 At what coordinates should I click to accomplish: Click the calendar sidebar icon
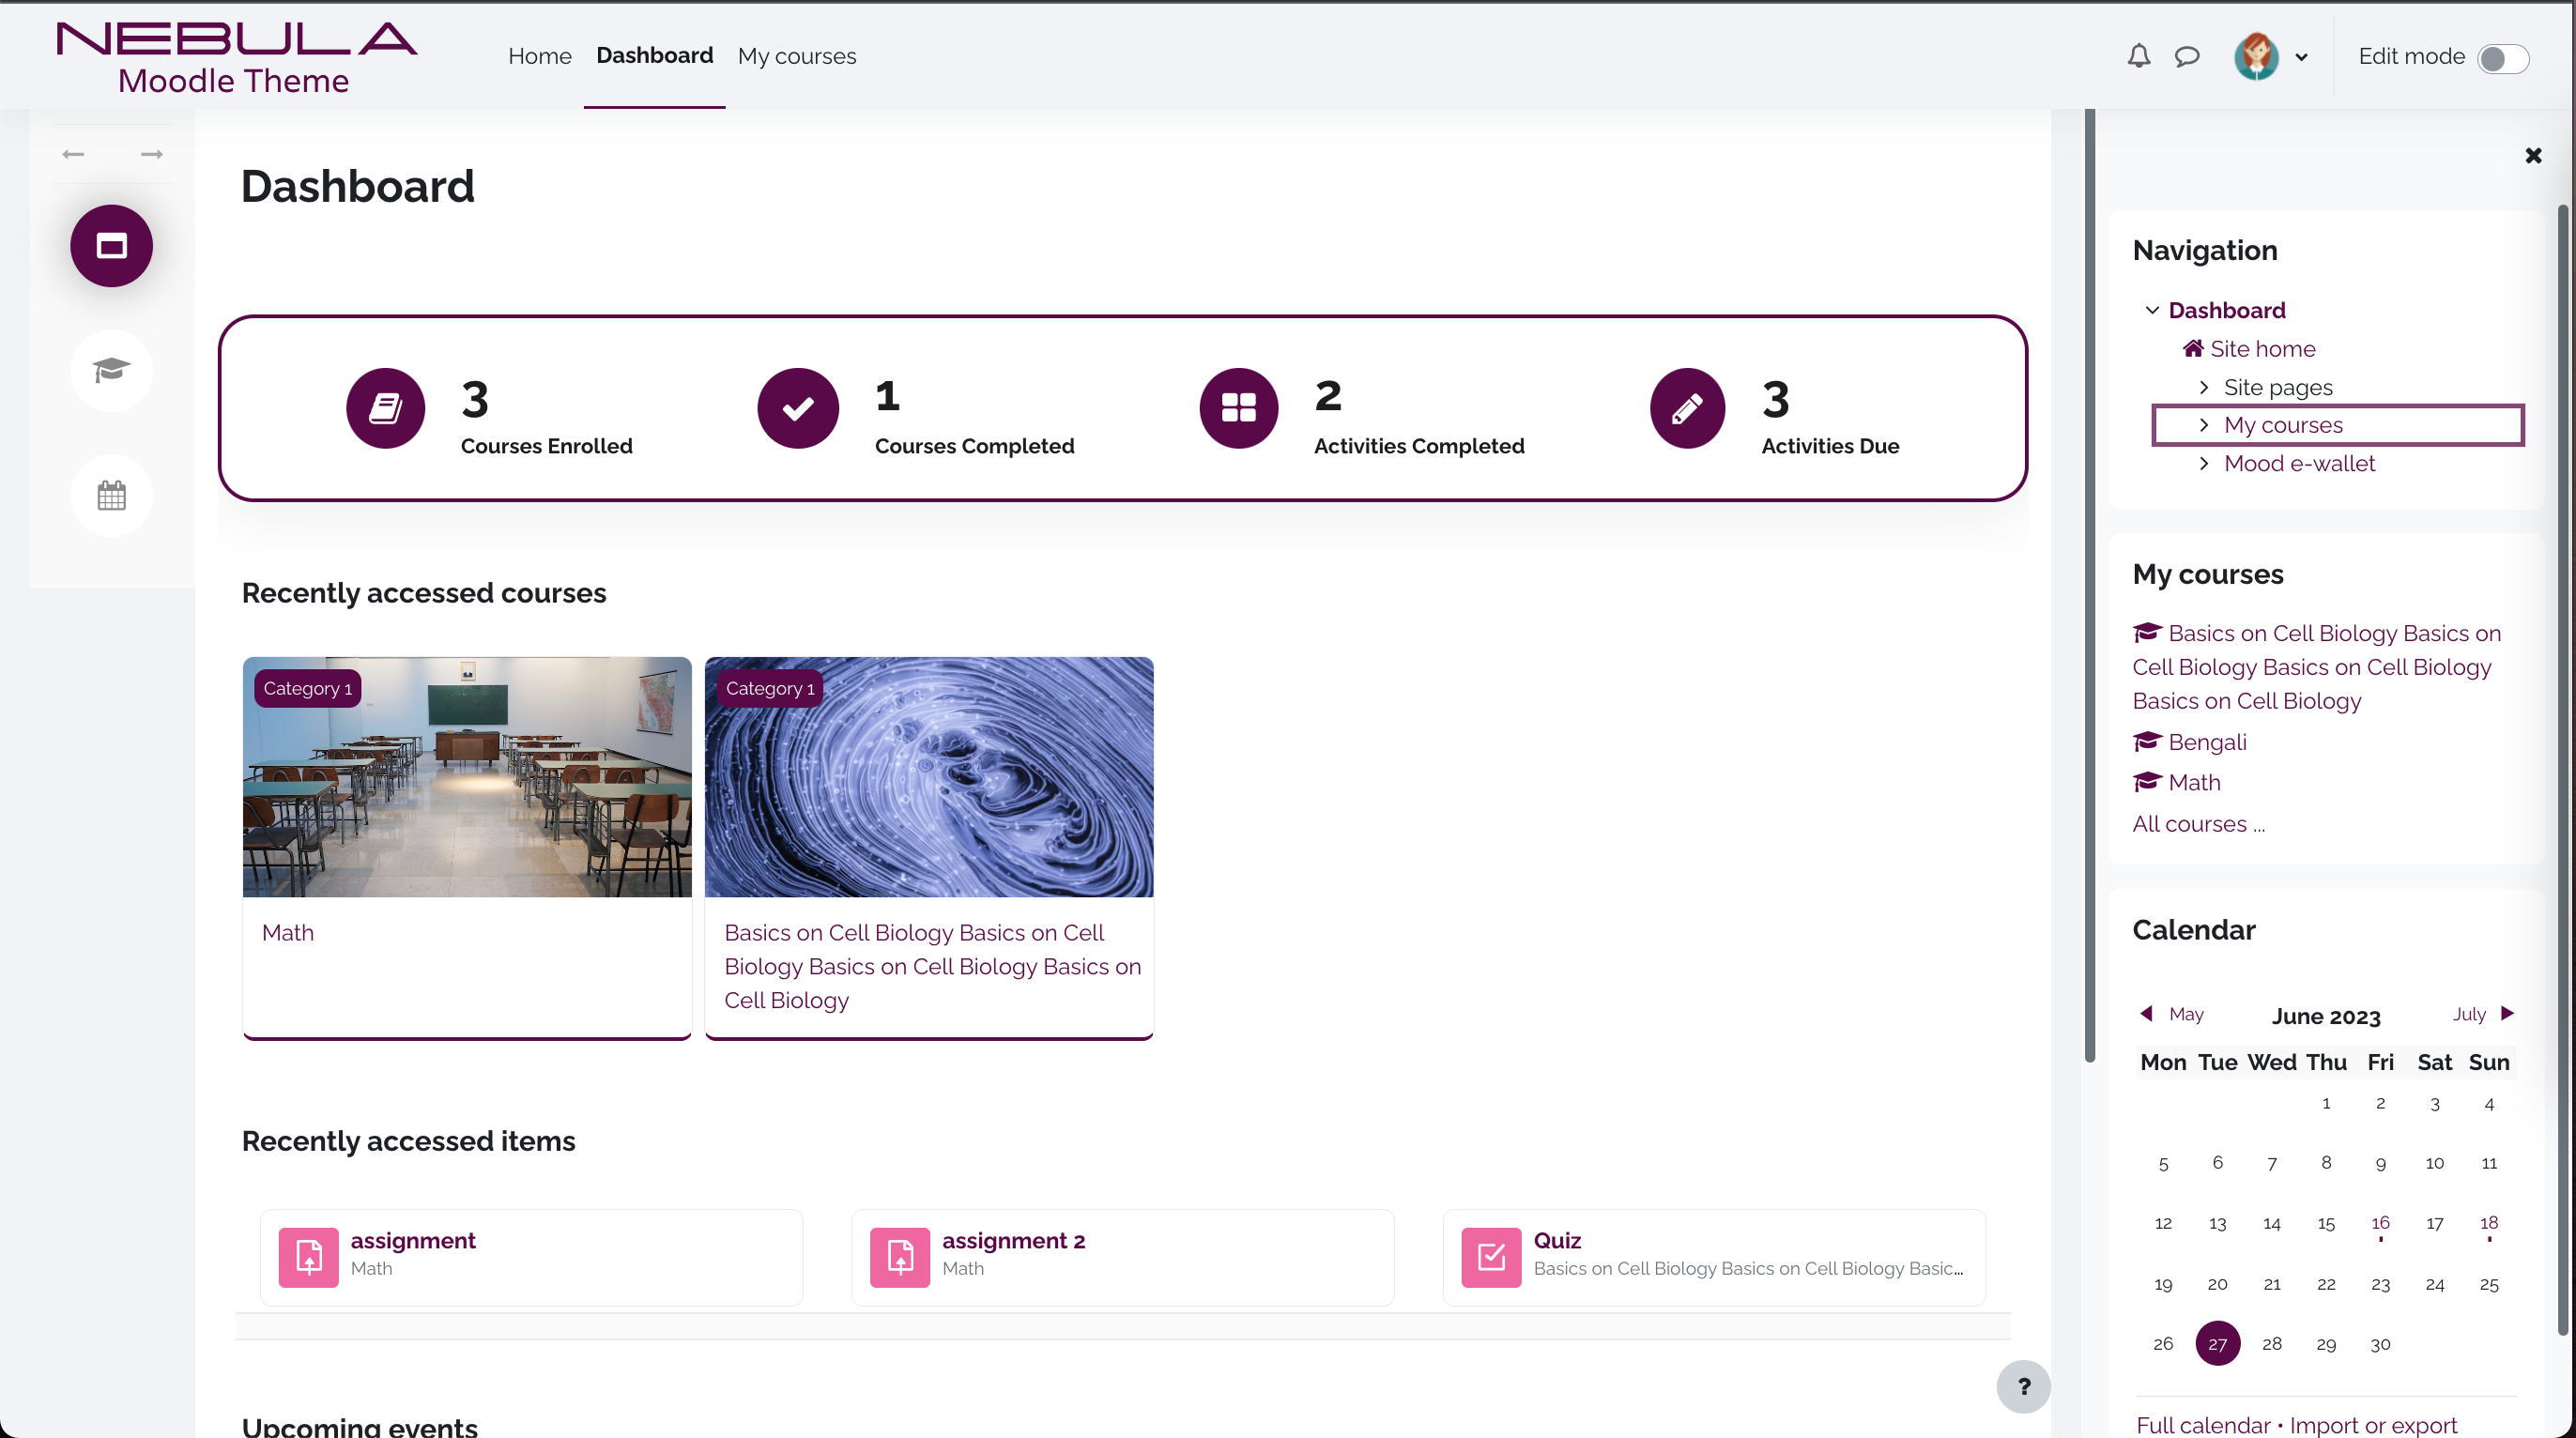click(x=111, y=495)
